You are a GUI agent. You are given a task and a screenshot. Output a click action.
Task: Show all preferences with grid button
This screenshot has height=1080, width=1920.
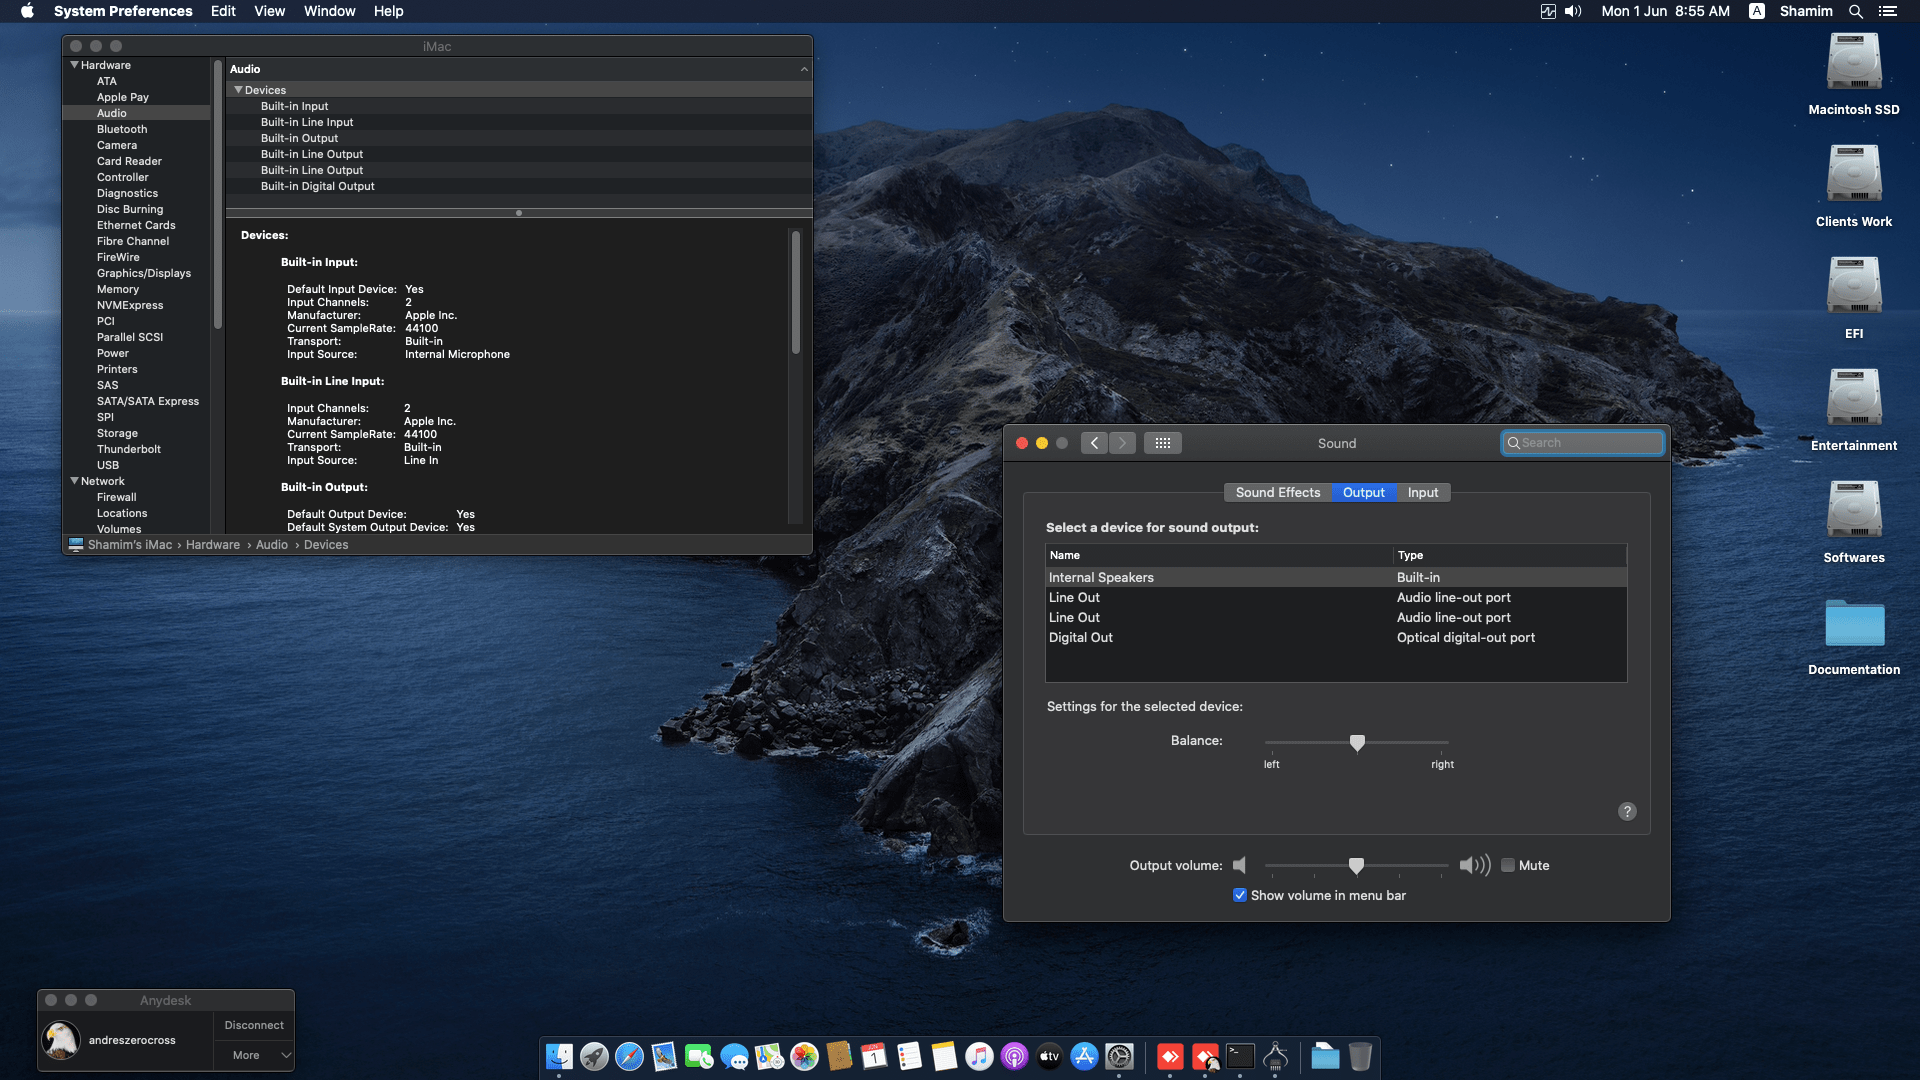pos(1162,443)
